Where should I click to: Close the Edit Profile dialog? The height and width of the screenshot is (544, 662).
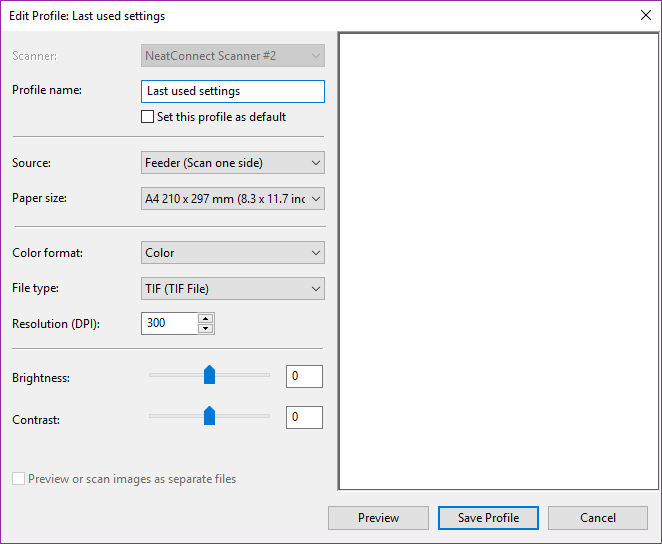[646, 15]
